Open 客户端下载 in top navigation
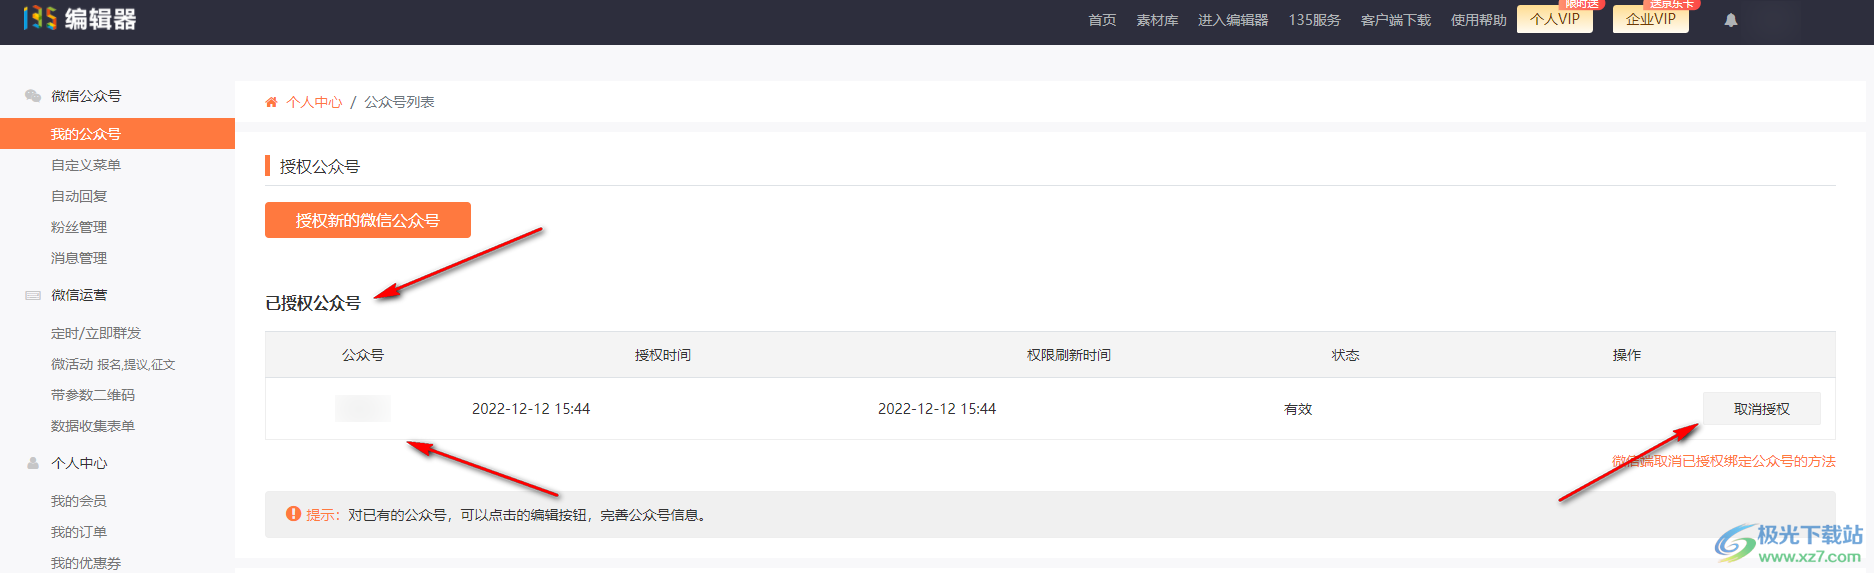 click(1396, 20)
